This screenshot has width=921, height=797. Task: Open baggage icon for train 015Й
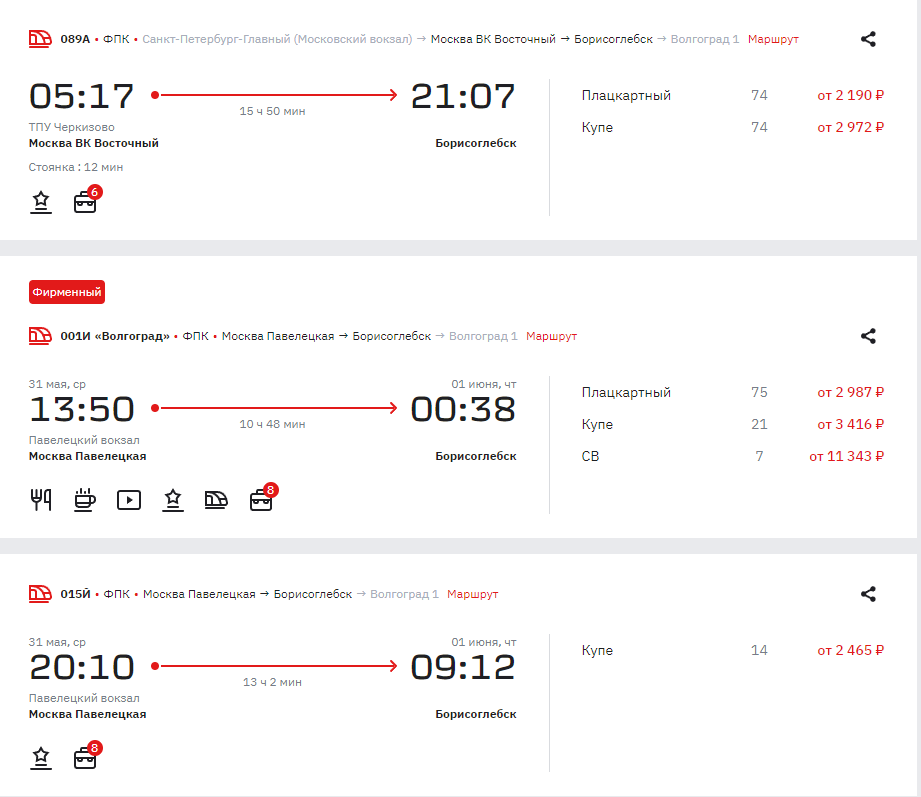click(87, 755)
